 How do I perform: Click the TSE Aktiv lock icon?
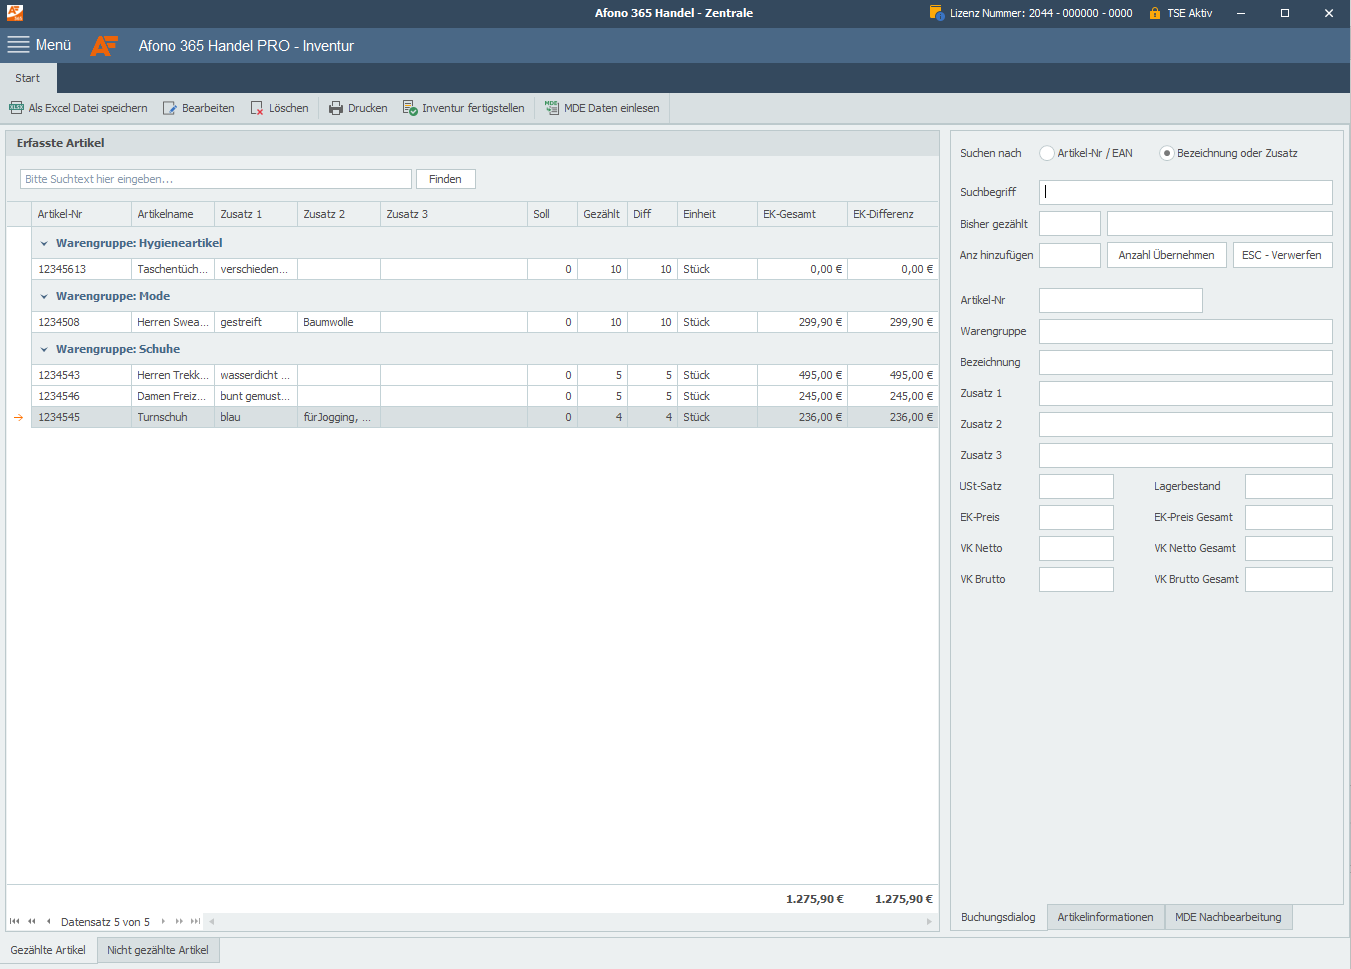coord(1155,13)
